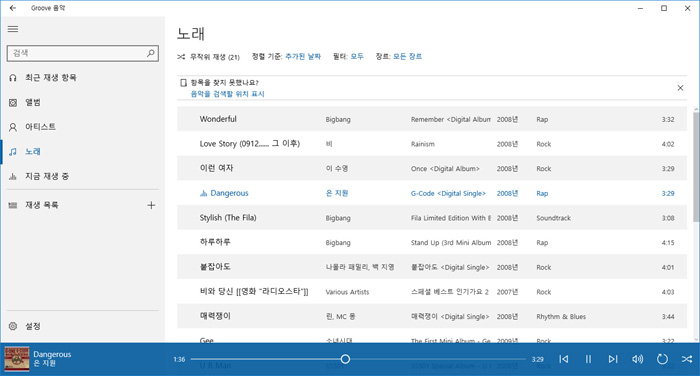Viewport: 700px width, 376px height.
Task: Open 장르 모든 장르 dropdown
Action: coord(407,56)
